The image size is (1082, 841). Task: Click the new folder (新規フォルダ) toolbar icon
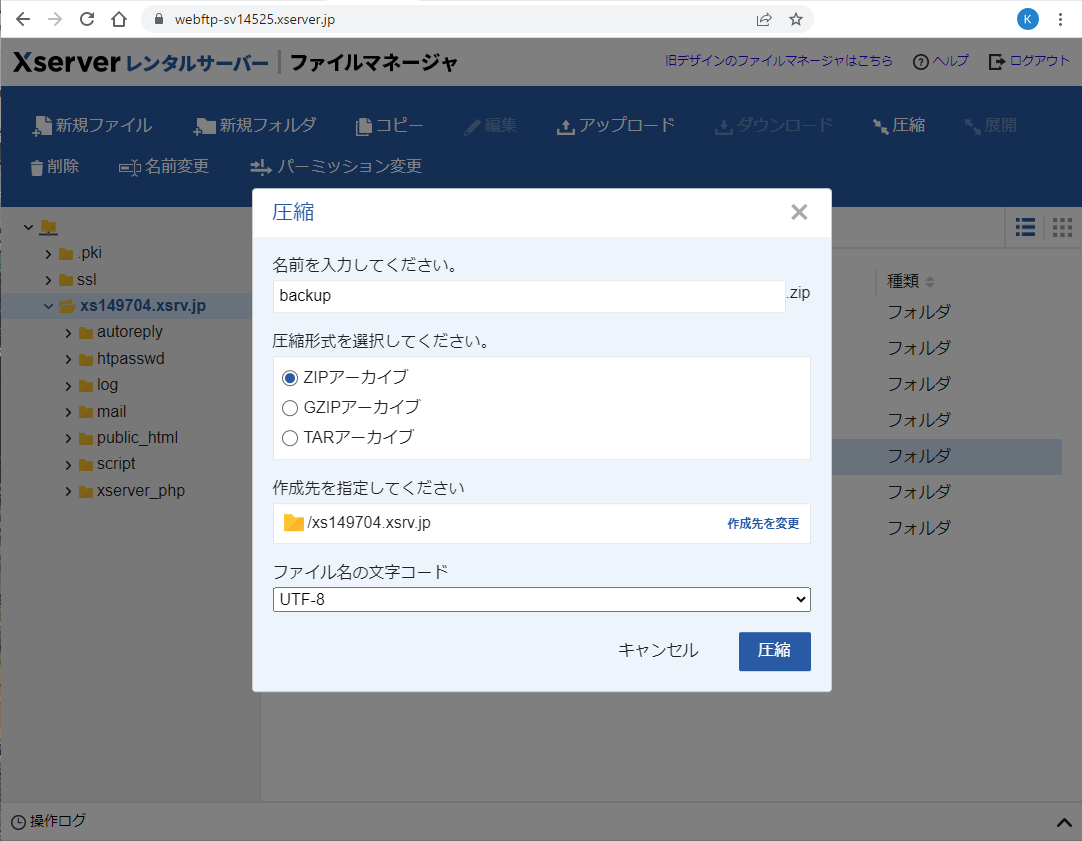(x=205, y=126)
